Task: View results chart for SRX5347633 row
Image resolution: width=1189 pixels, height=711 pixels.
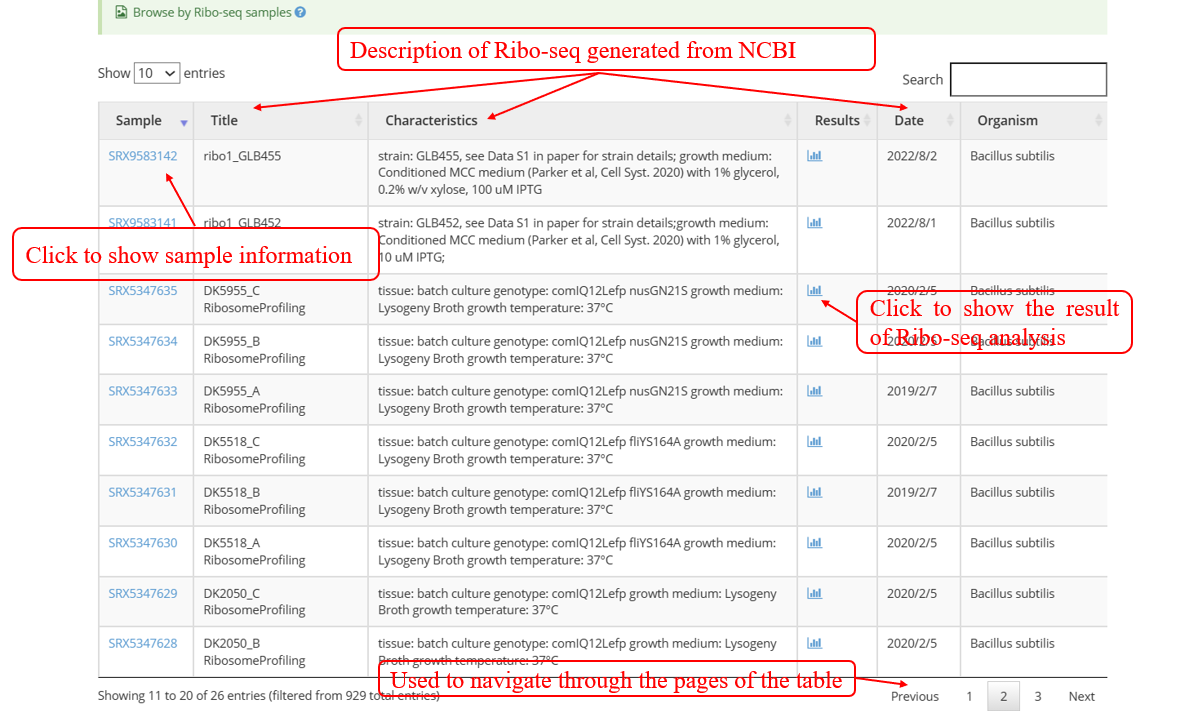Action: coord(814,391)
